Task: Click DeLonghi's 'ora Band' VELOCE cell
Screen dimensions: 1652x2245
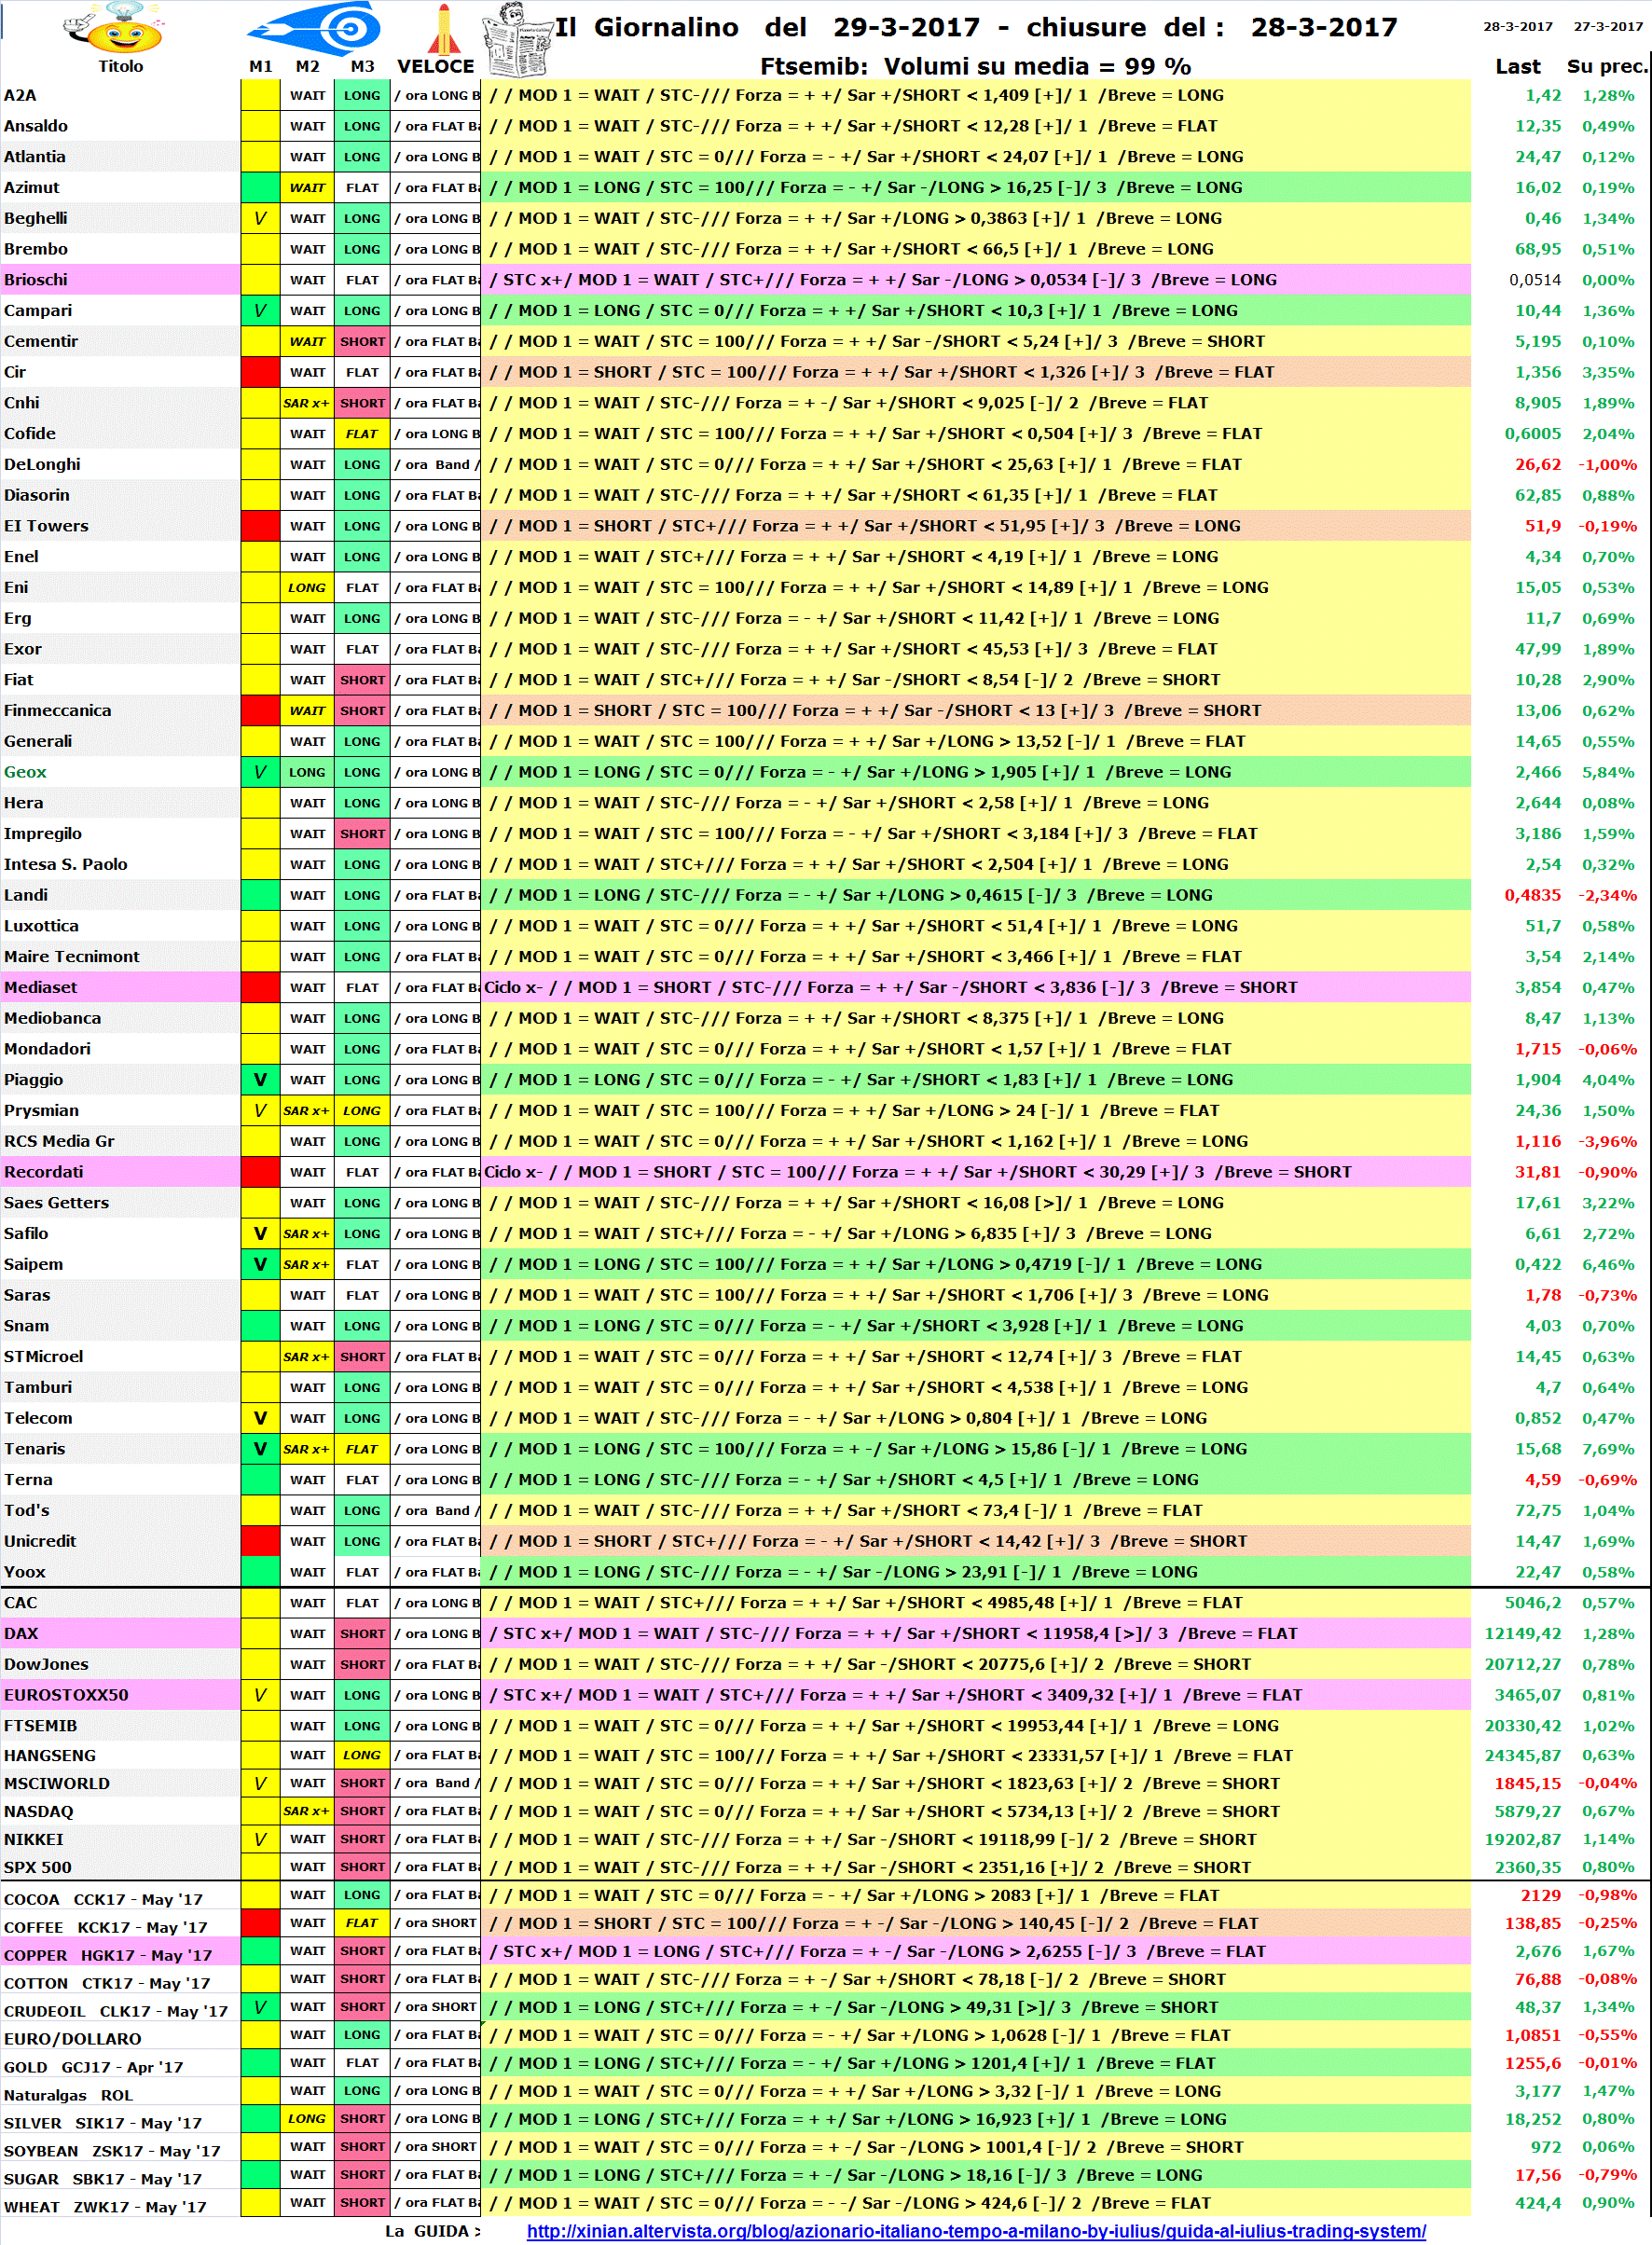Action: [436, 464]
